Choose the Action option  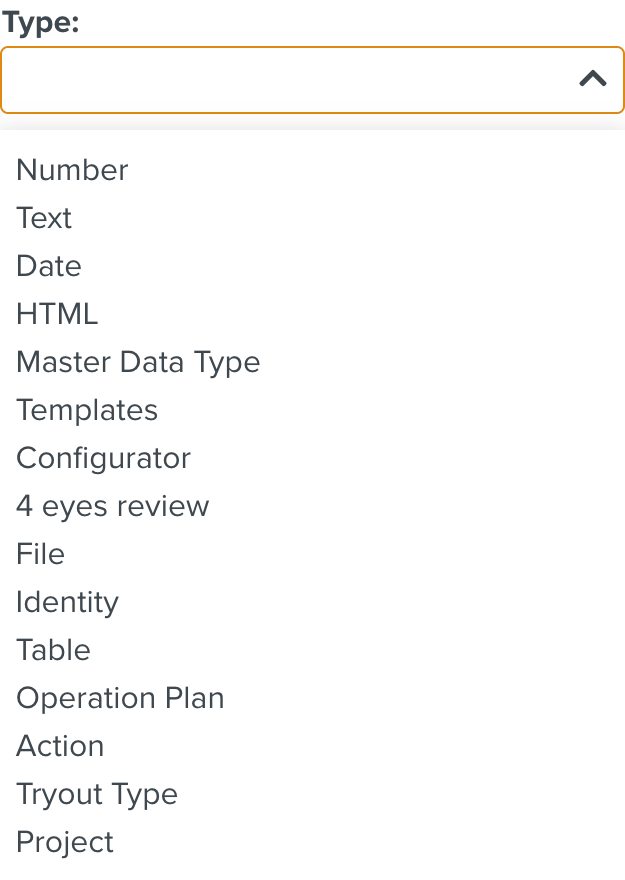click(60, 746)
